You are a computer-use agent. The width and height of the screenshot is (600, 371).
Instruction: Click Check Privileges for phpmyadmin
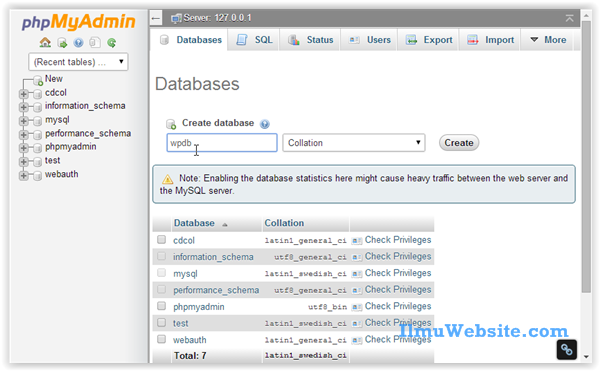[398, 306]
